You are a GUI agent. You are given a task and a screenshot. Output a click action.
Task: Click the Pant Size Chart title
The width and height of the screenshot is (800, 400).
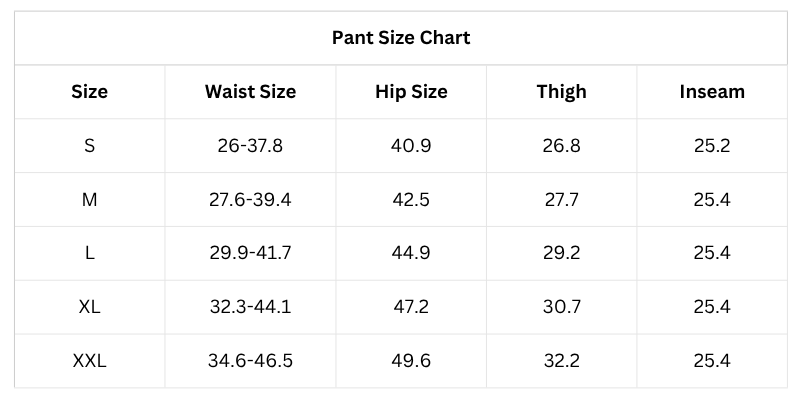(401, 38)
